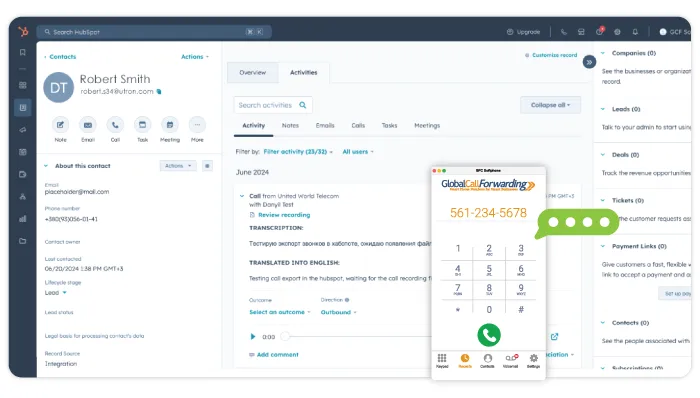Screen dimensions: 700x398
Task: Open Filter activity (23/32) dropdown
Action: coord(298,152)
